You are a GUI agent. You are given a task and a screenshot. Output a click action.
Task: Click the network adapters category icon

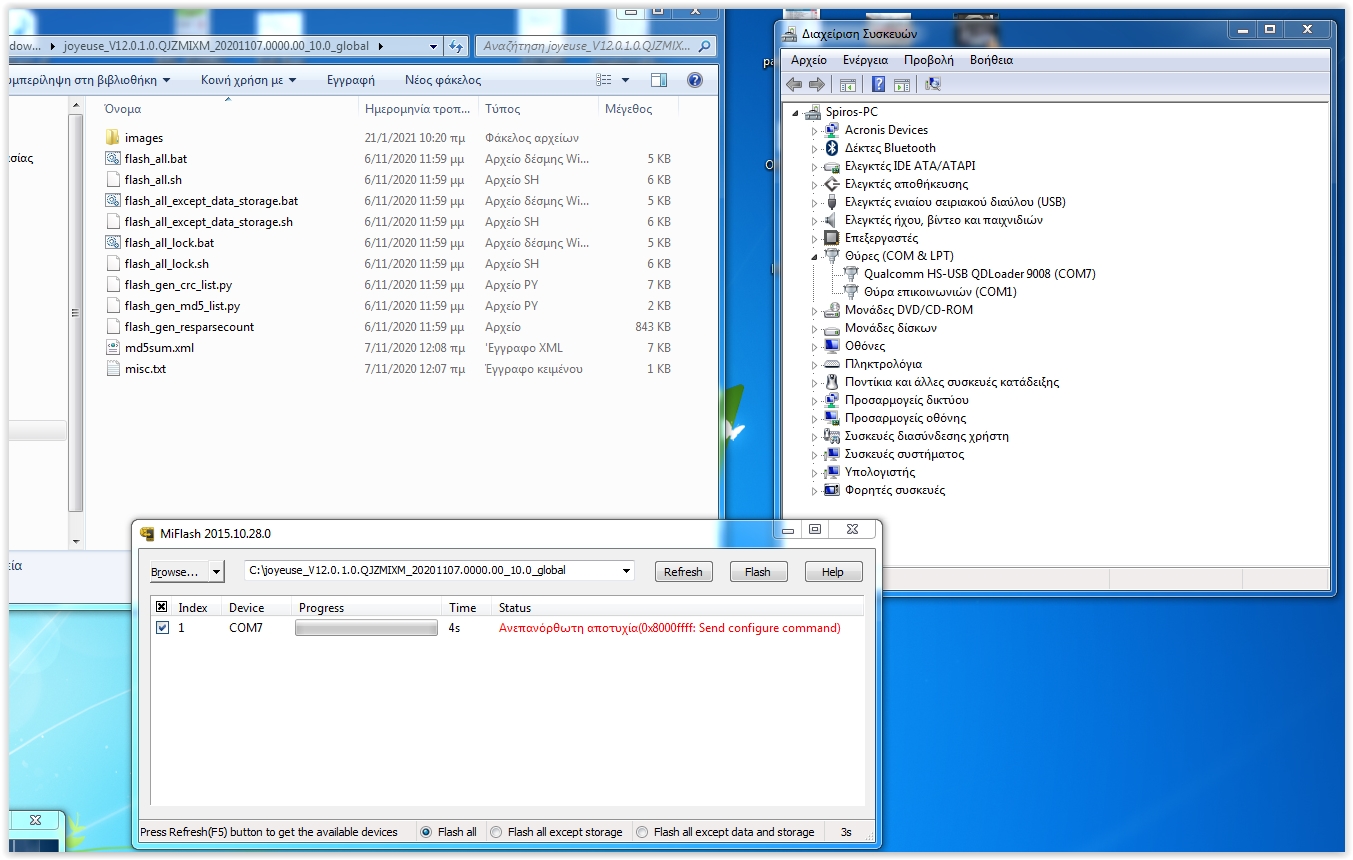[x=831, y=400]
